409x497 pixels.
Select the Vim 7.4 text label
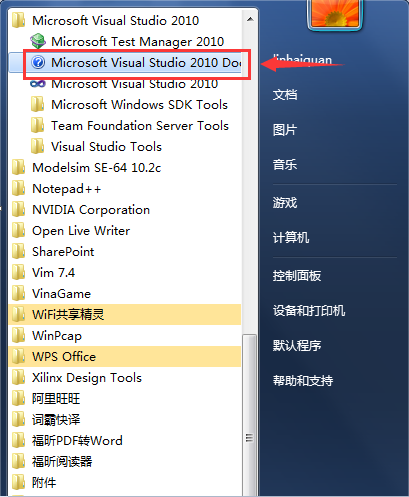tap(53, 273)
